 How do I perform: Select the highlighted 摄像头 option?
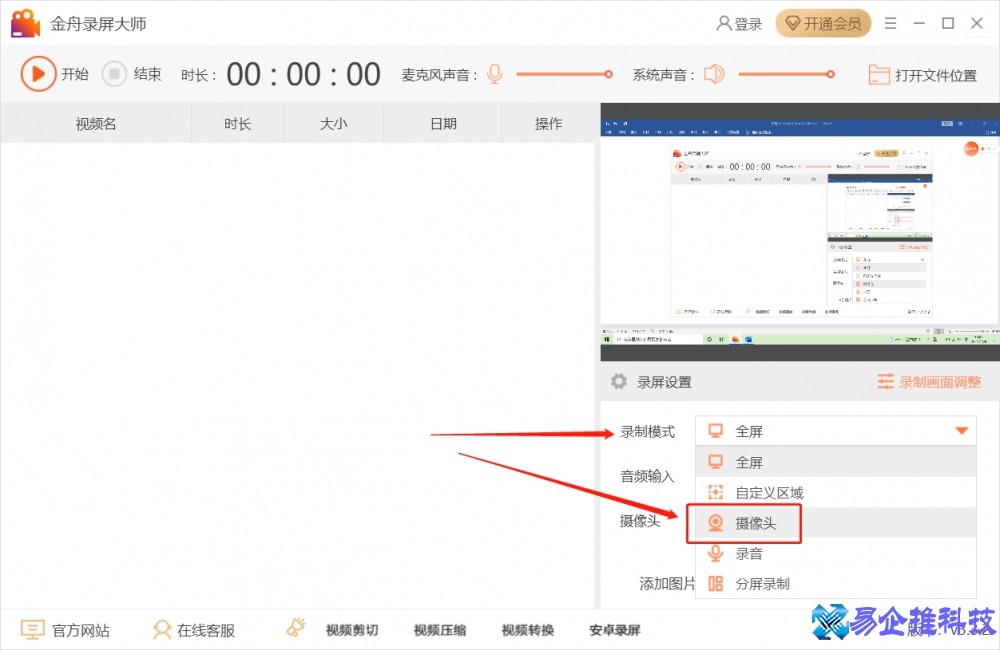tap(744, 522)
